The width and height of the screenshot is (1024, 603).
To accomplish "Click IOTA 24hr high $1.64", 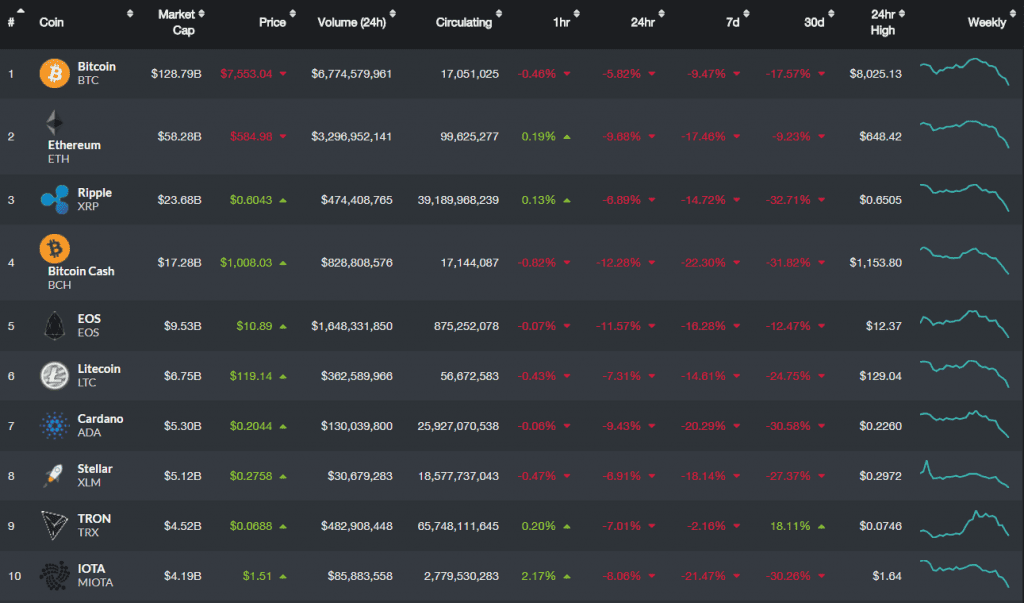I will coord(887,576).
